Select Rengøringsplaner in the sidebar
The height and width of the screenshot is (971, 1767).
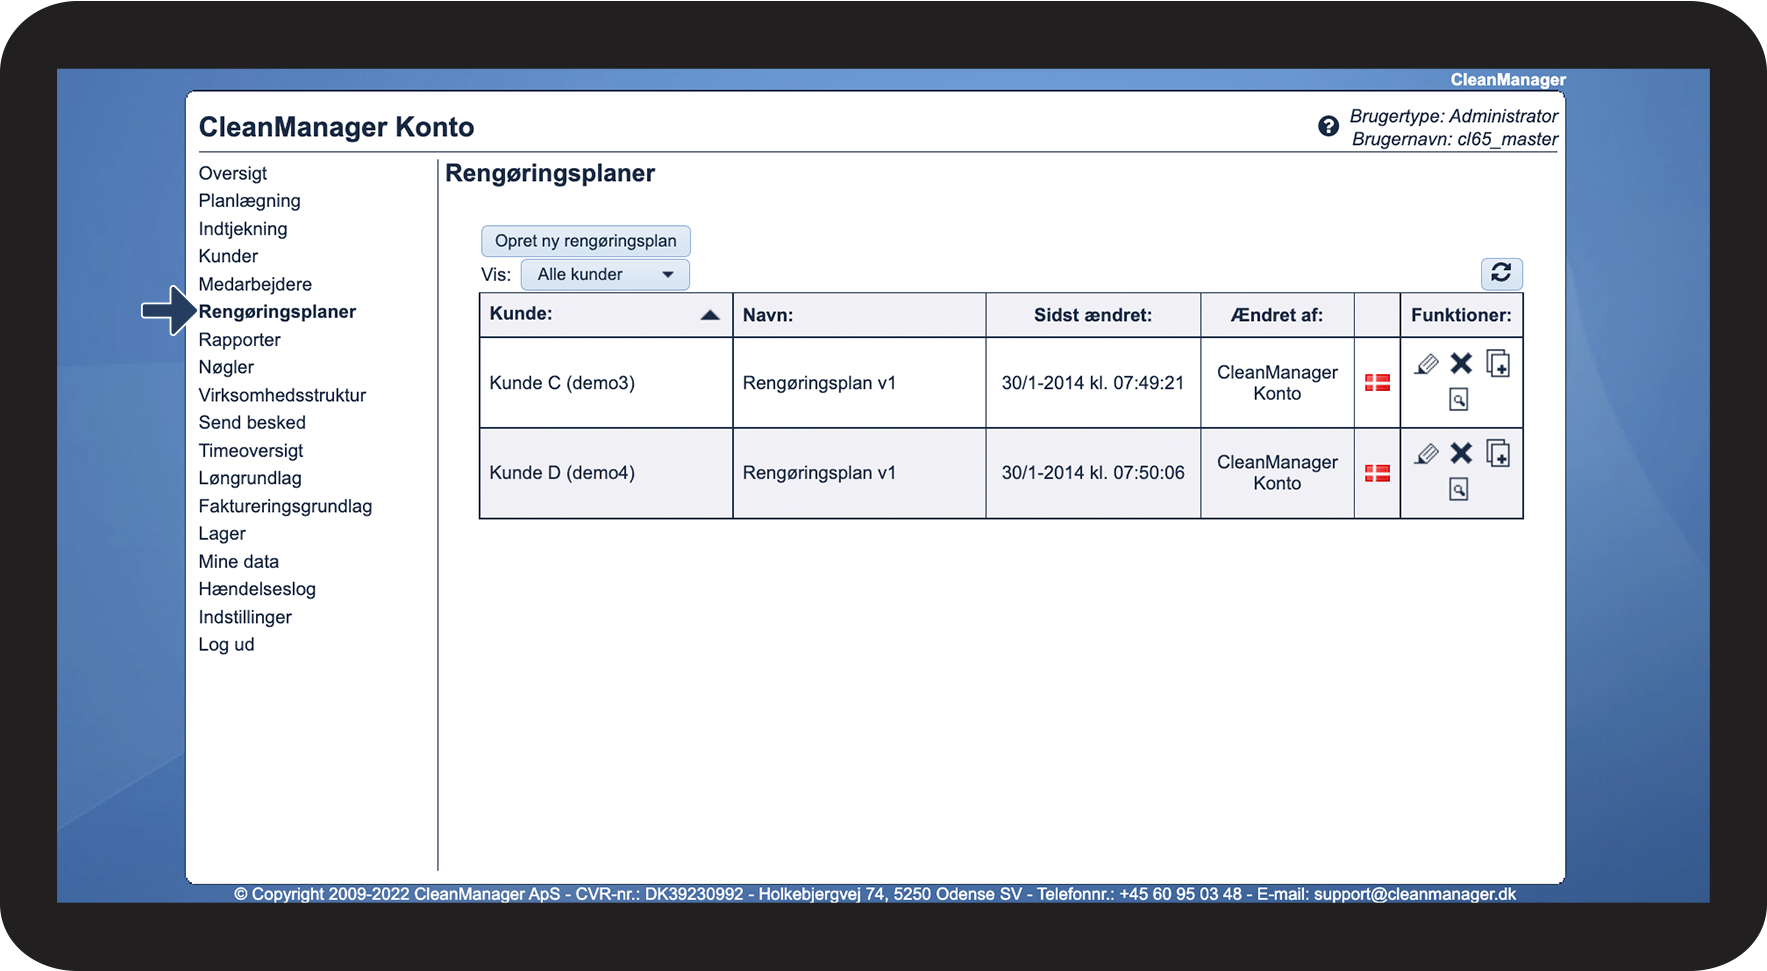pos(277,312)
